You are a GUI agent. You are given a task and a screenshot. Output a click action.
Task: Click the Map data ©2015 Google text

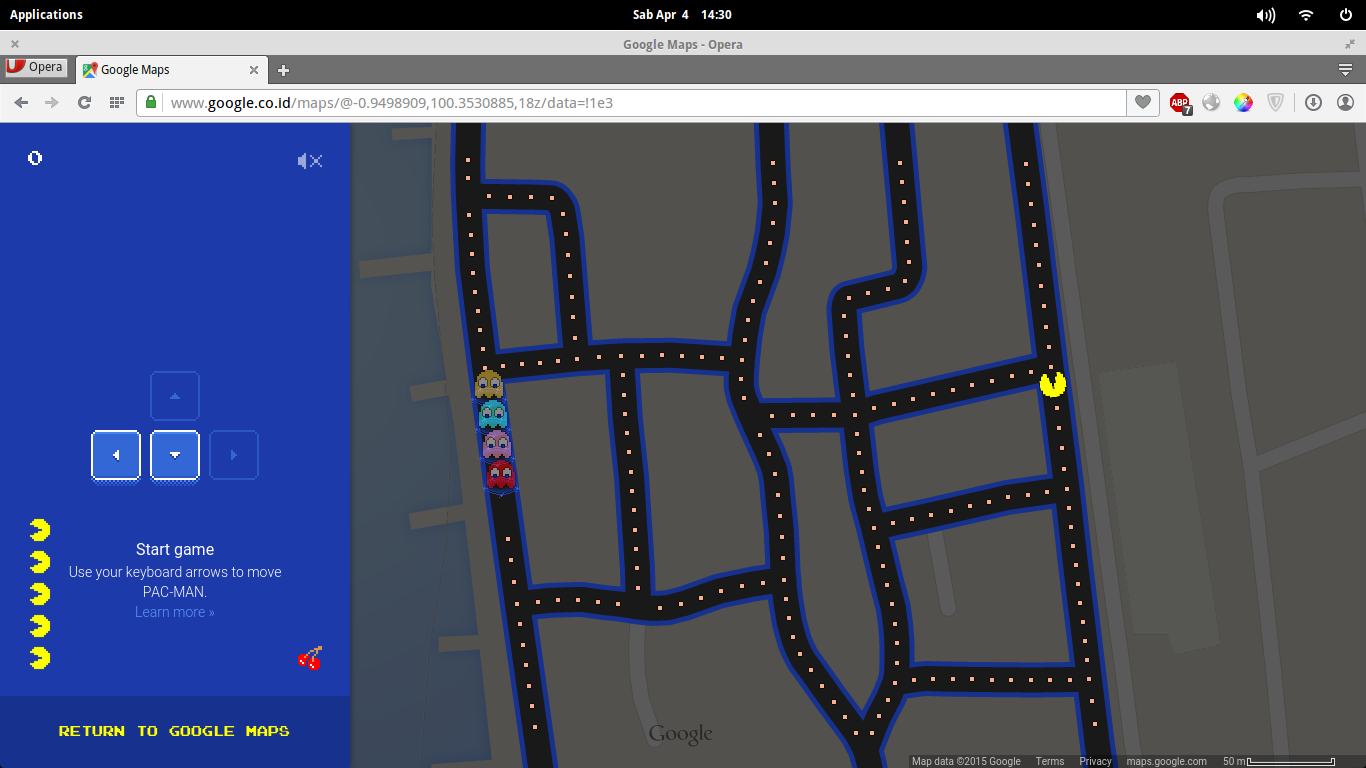966,761
